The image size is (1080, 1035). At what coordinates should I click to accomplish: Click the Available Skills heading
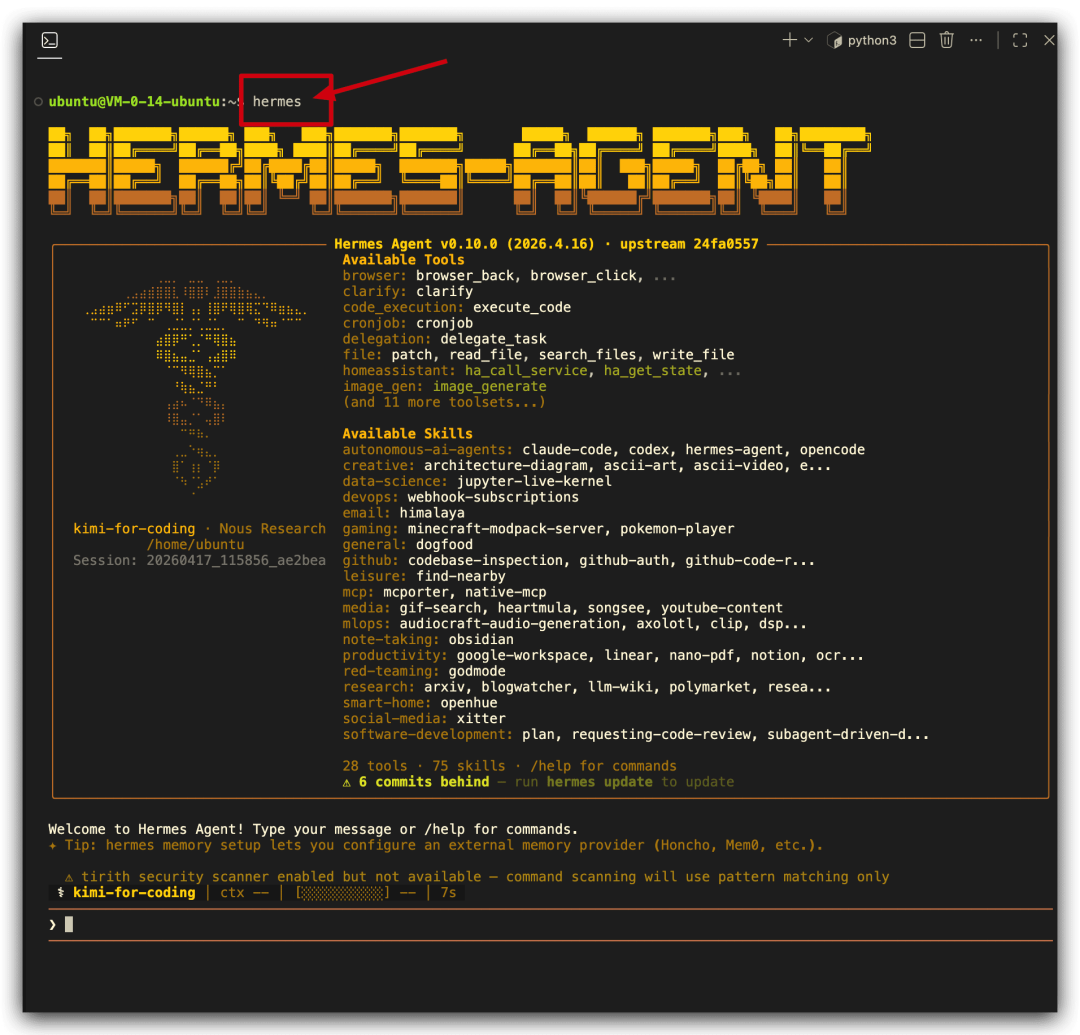point(407,434)
